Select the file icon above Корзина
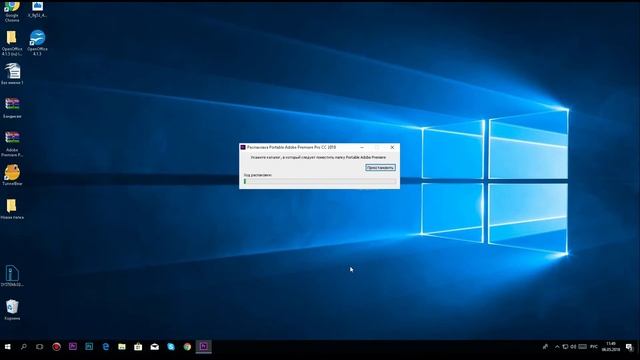 point(12,276)
